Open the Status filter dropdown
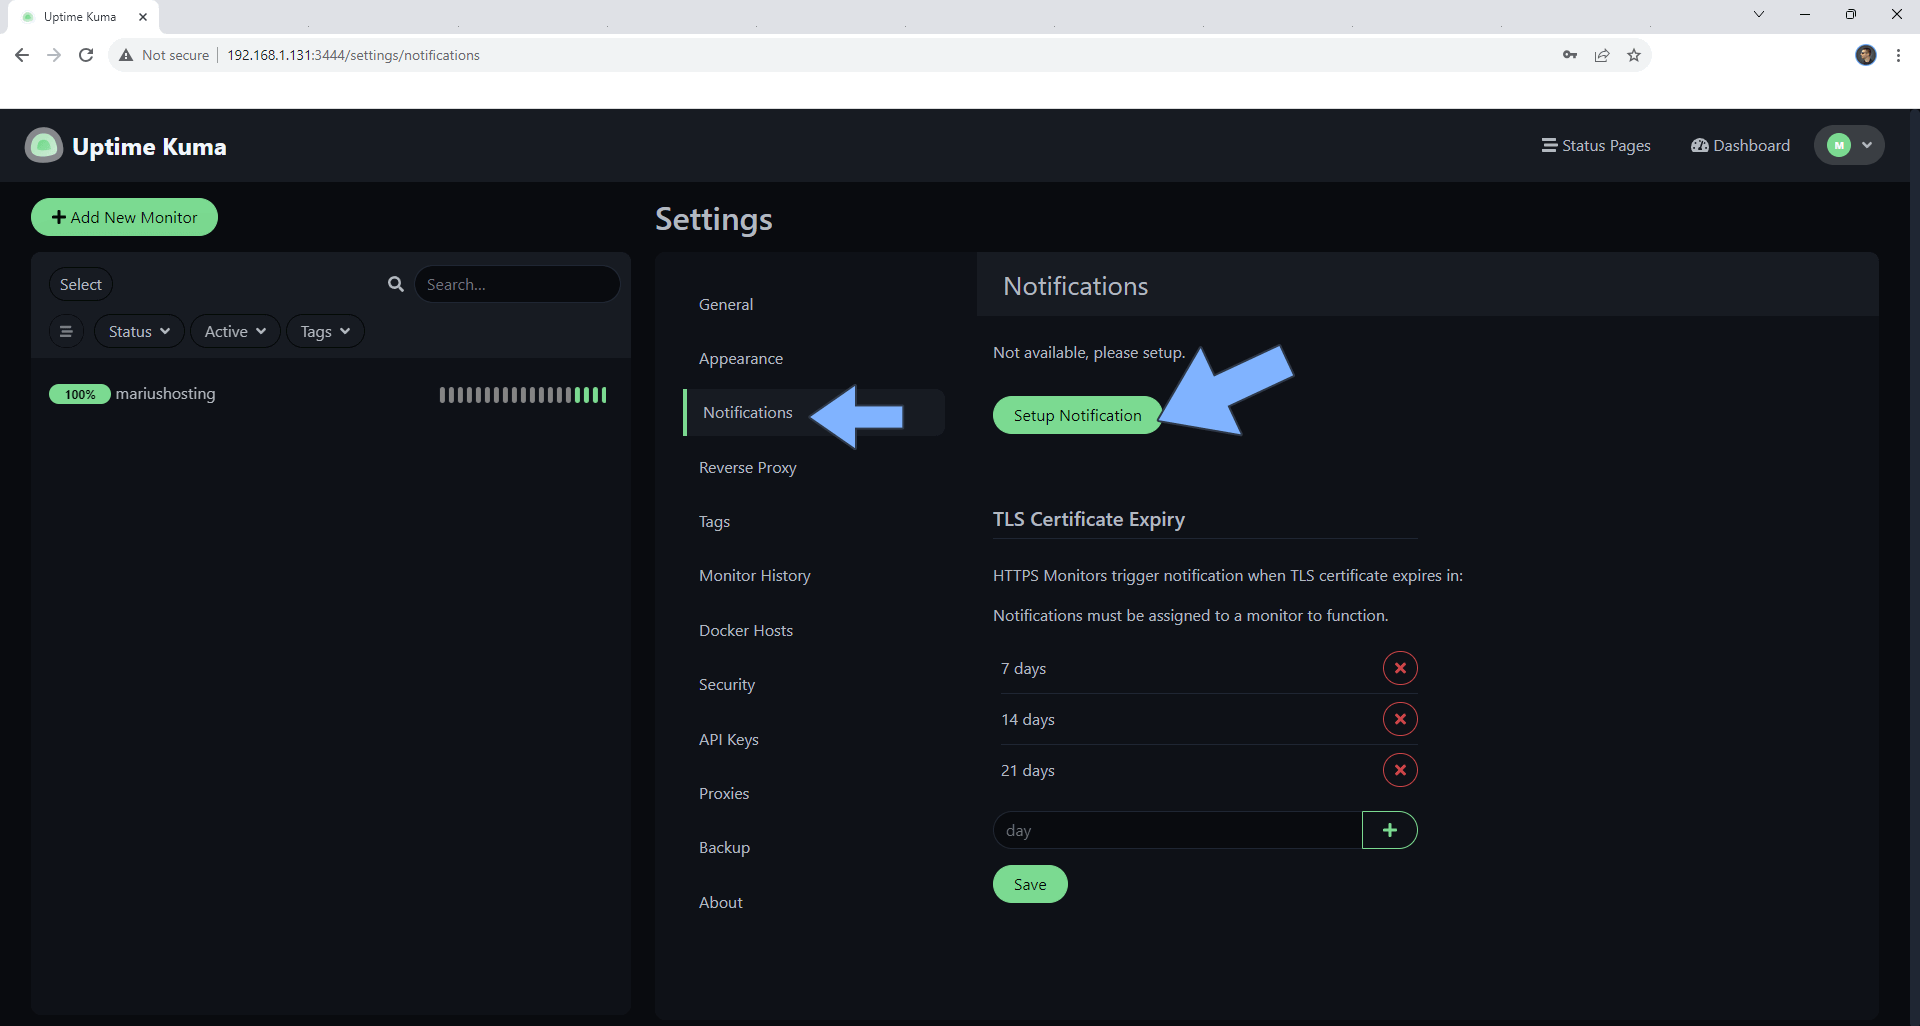 (x=137, y=331)
